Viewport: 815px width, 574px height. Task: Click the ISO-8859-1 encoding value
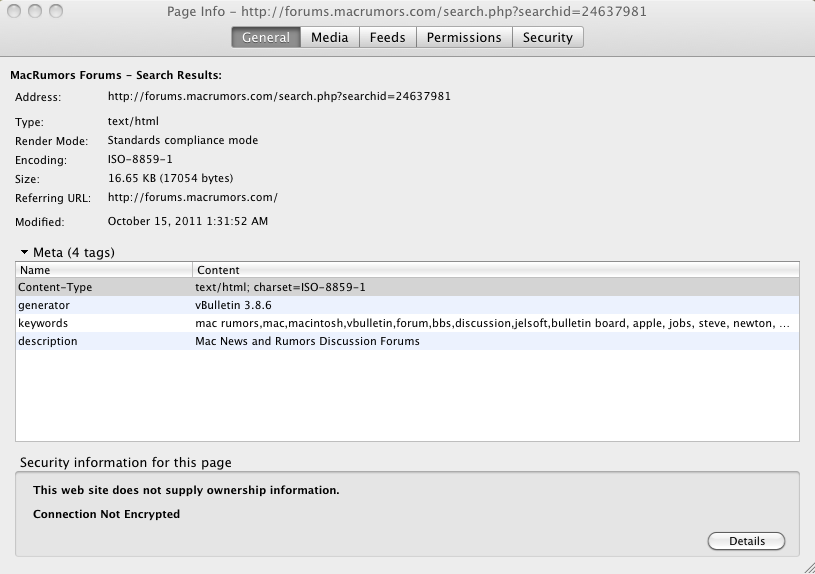(140, 159)
